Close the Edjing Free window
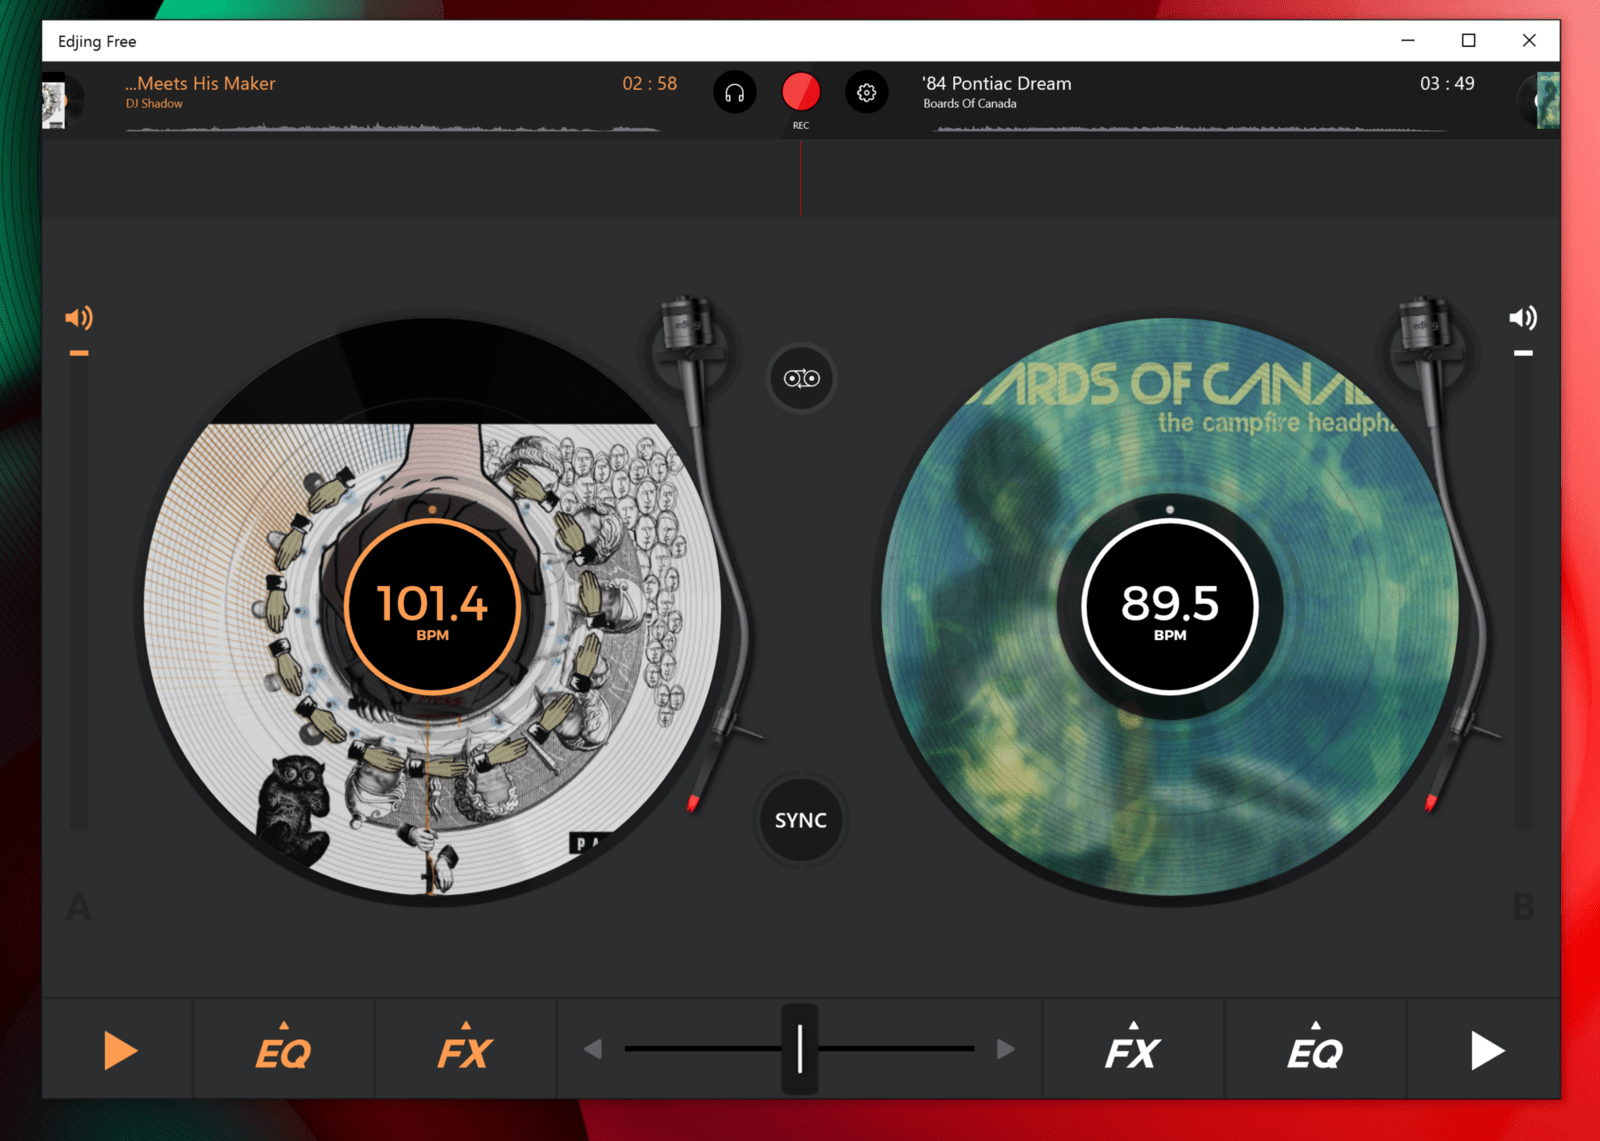This screenshot has height=1141, width=1600. pos(1529,41)
